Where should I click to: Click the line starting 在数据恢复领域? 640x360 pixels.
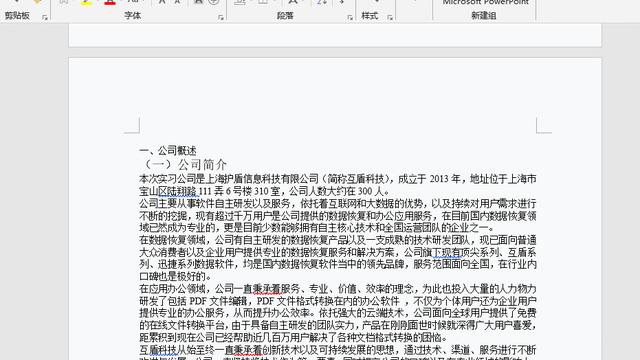(338, 240)
